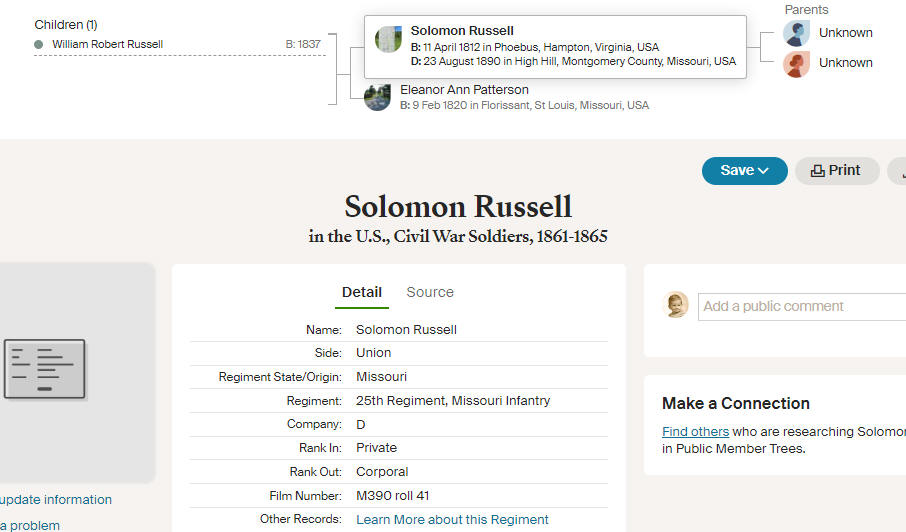Open Eleanor Ann Patterson's name link
This screenshot has width=906, height=532.
(x=464, y=90)
